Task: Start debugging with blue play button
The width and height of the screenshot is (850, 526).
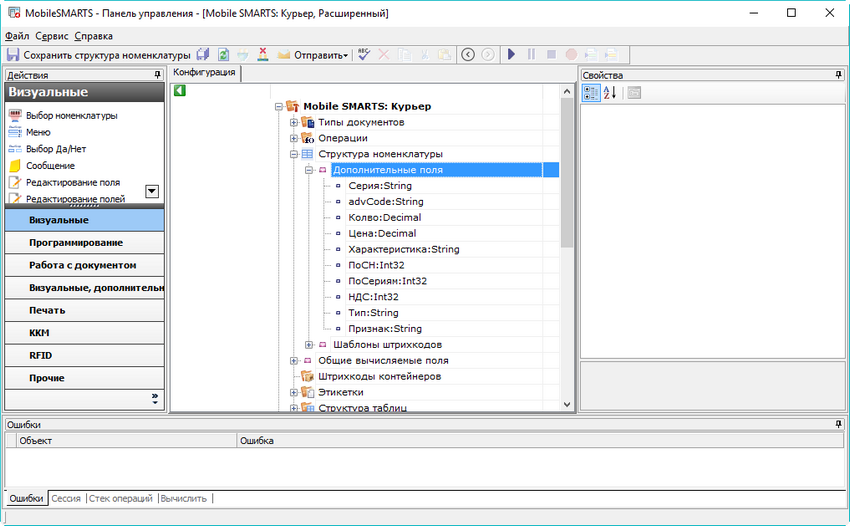Action: click(x=511, y=55)
